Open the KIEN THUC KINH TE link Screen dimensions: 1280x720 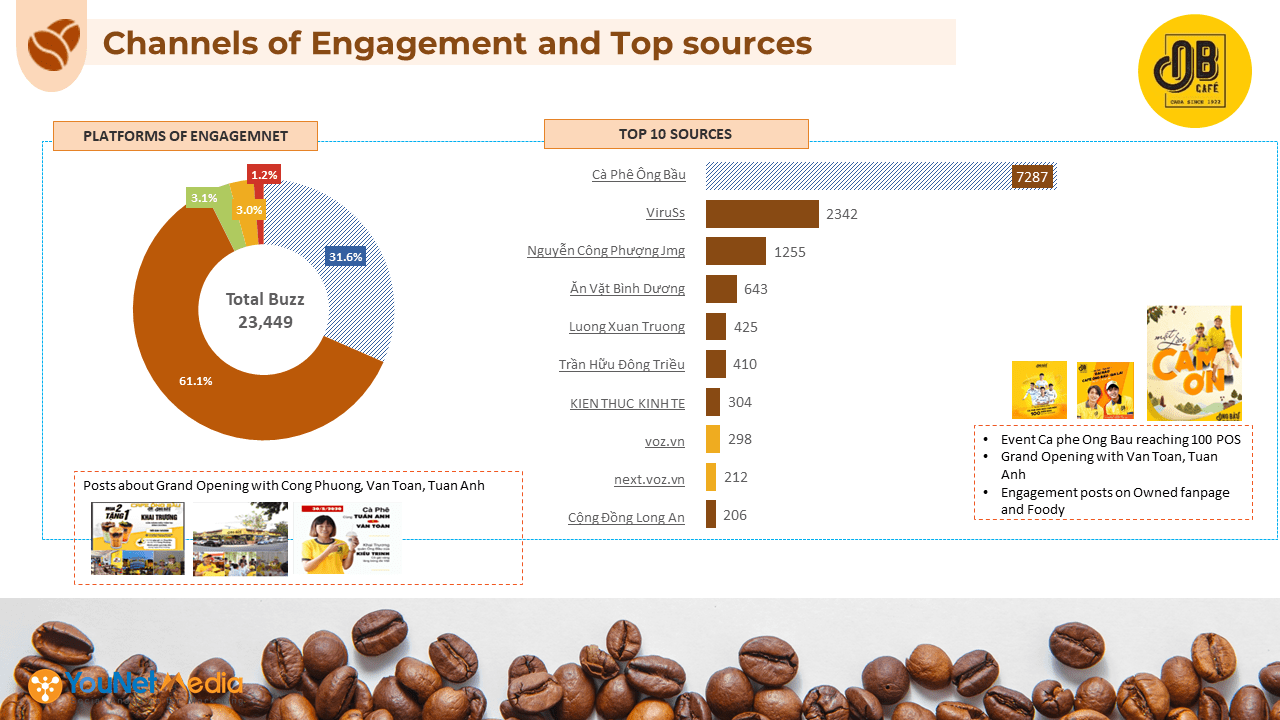(x=627, y=402)
